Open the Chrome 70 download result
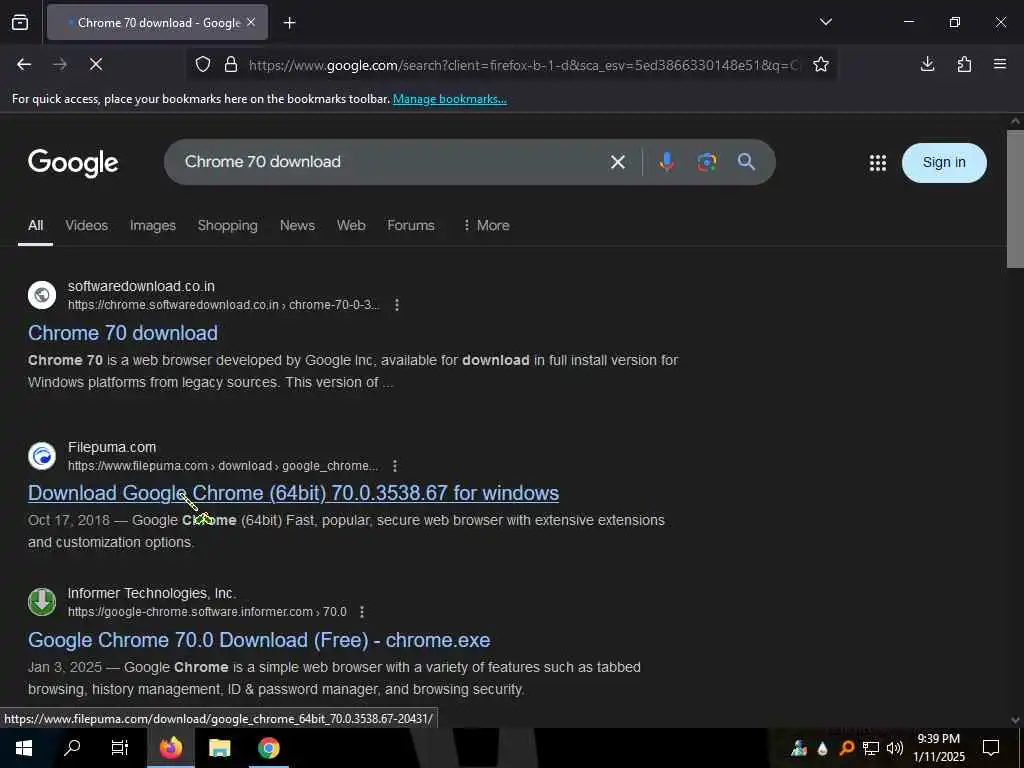This screenshot has width=1024, height=768. click(123, 333)
